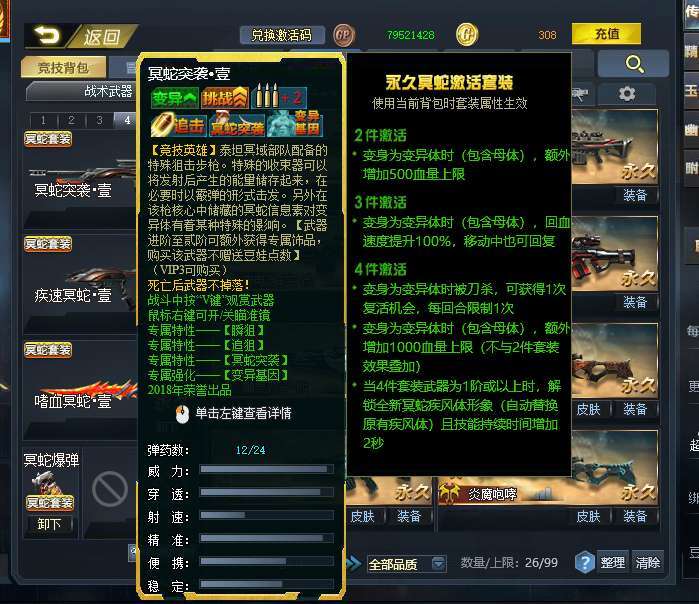Image resolution: width=699 pixels, height=604 pixels.
Task: Select the pistol category filter icon
Action: (x=580, y=94)
